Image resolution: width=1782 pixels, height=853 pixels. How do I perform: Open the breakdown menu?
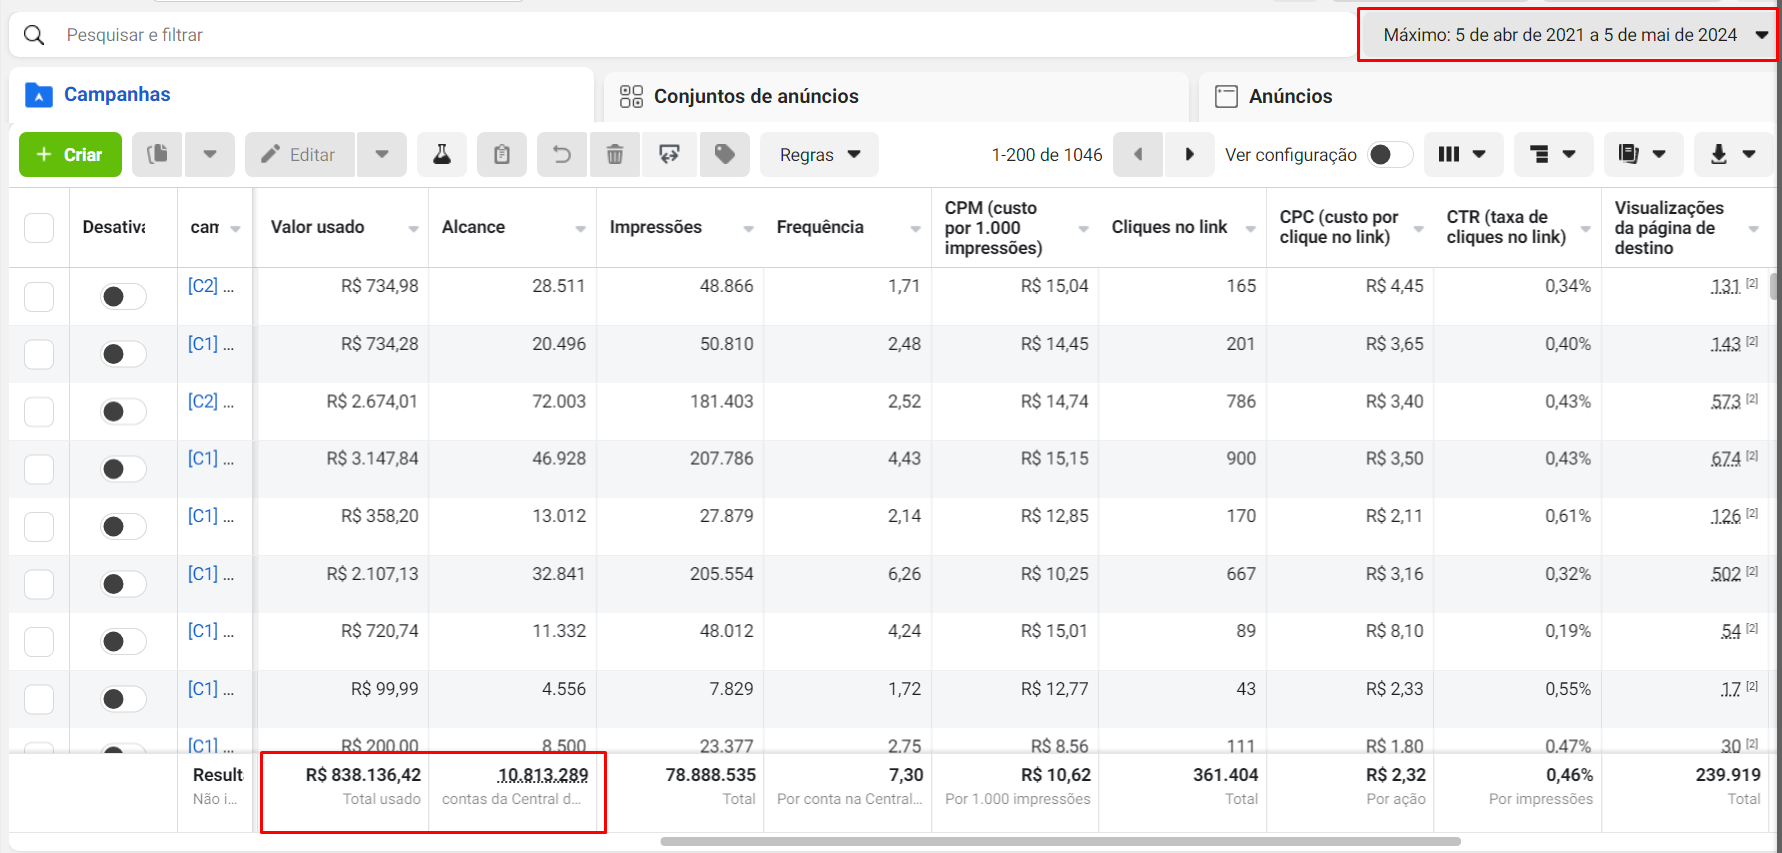[x=1553, y=154]
